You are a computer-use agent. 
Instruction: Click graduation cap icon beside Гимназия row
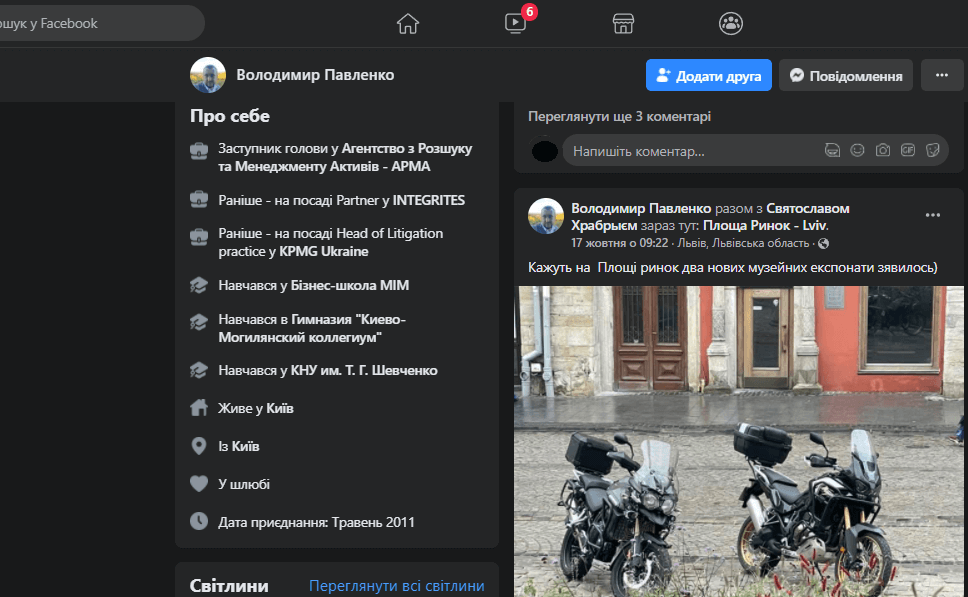(199, 321)
